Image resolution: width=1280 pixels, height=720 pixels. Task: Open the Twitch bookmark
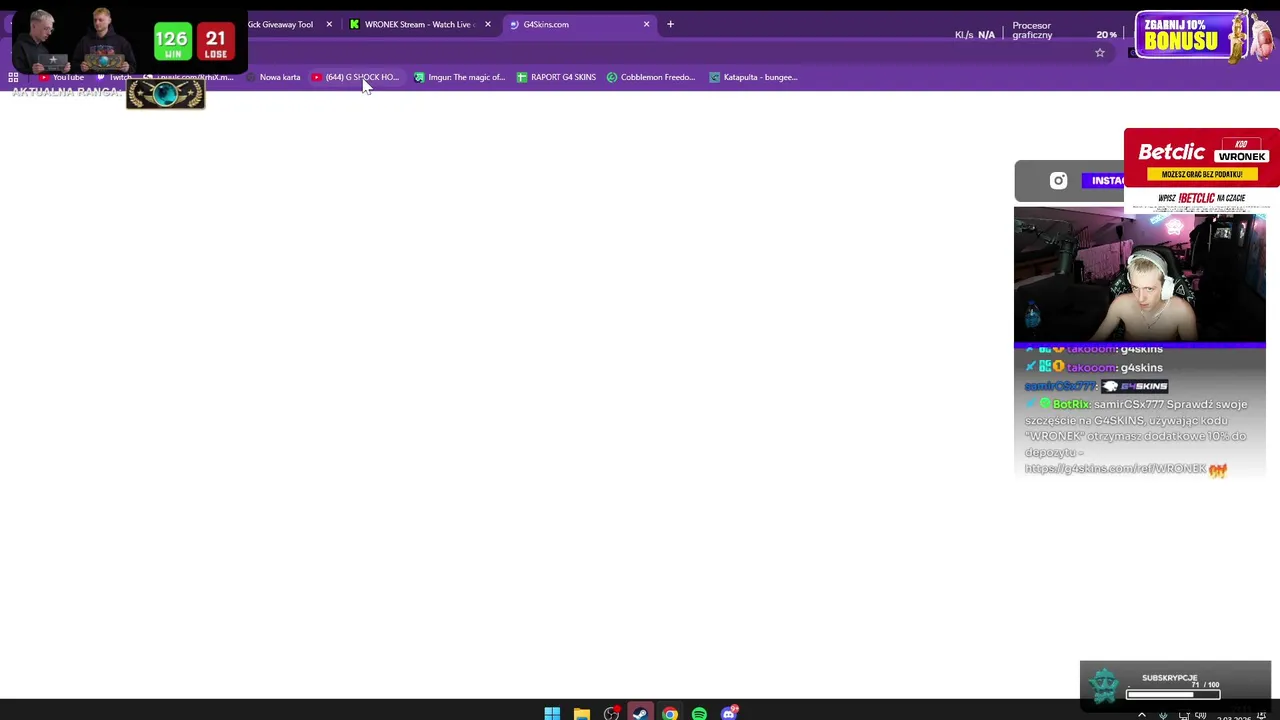click(114, 77)
